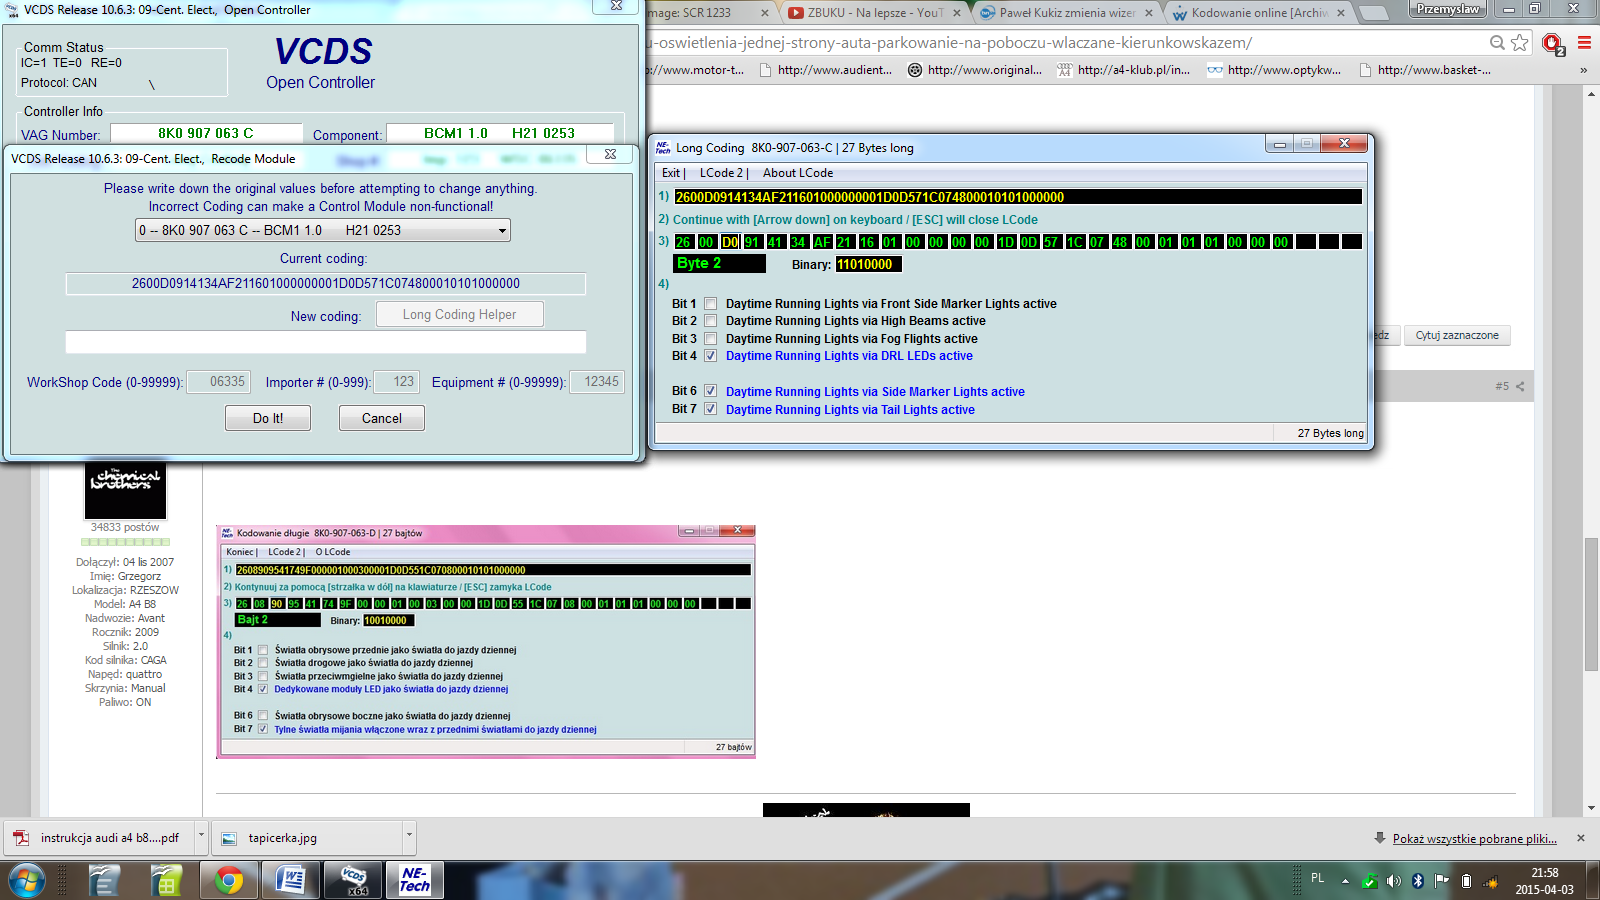Click share icon next to post #5
The width and height of the screenshot is (1600, 900).
tap(1520, 386)
